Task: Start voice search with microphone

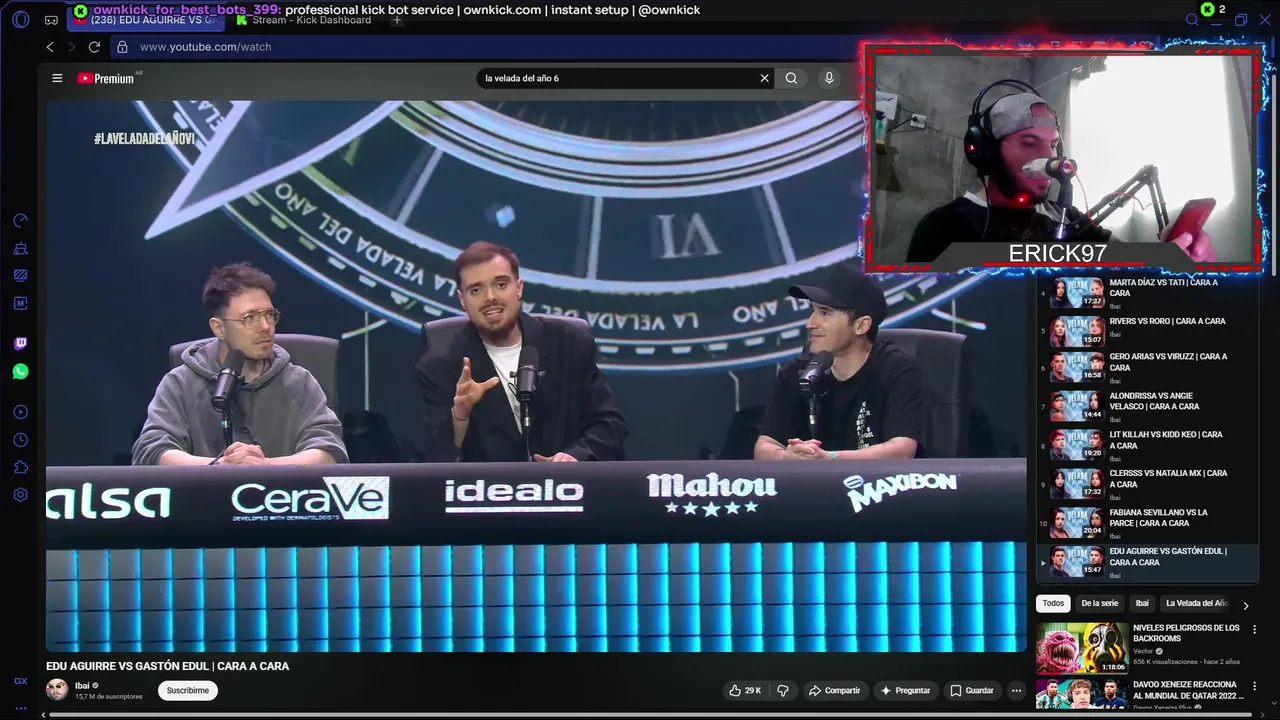Action: point(829,78)
